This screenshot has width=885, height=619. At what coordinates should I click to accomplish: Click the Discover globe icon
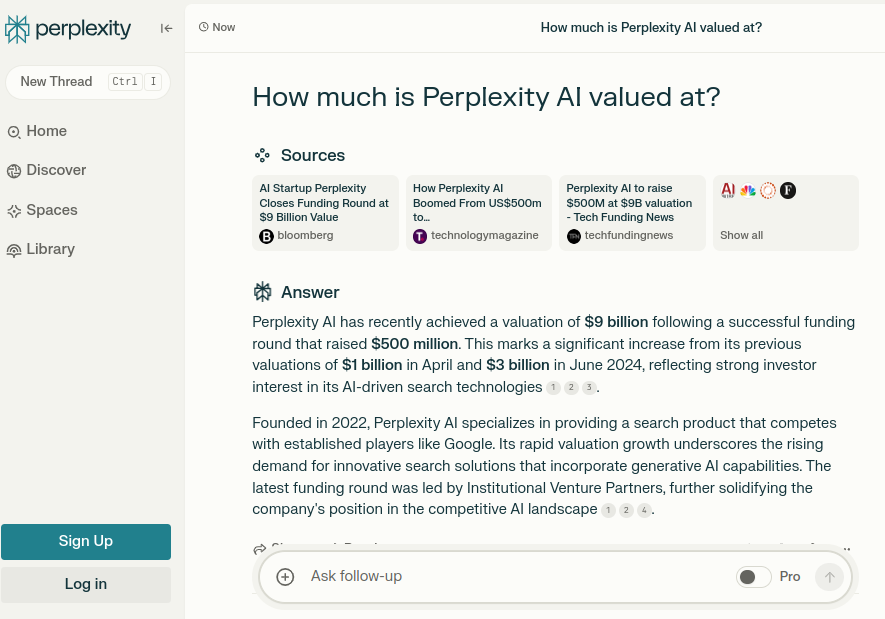click(14, 171)
